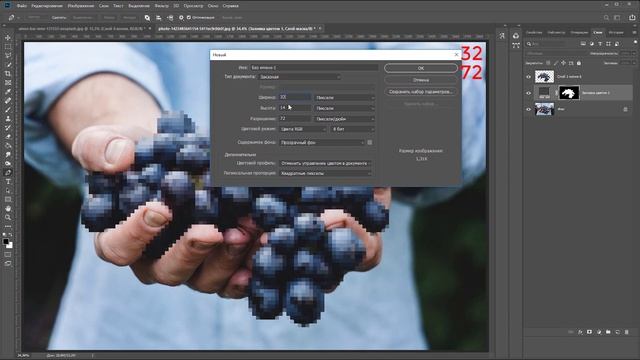640x360 pixels.
Task: Click the adjustment layer filter icon
Action: [591, 44]
